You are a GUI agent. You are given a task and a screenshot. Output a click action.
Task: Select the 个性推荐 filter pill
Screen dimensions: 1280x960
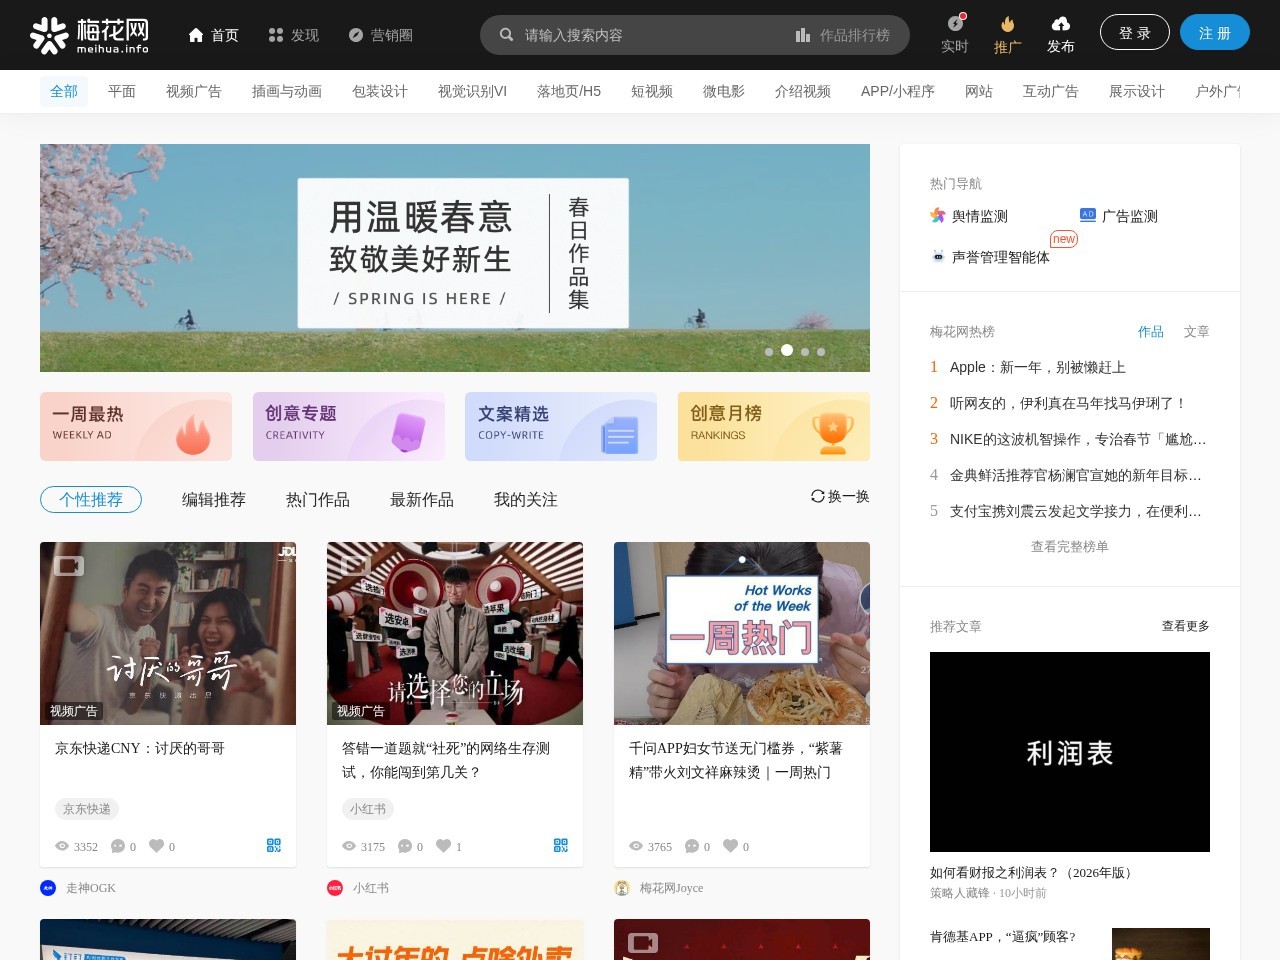pyautogui.click(x=91, y=499)
